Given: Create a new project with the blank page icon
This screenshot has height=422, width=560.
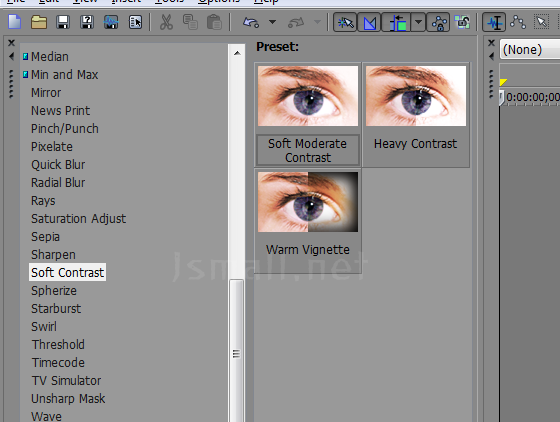Looking at the screenshot, I should [15, 22].
